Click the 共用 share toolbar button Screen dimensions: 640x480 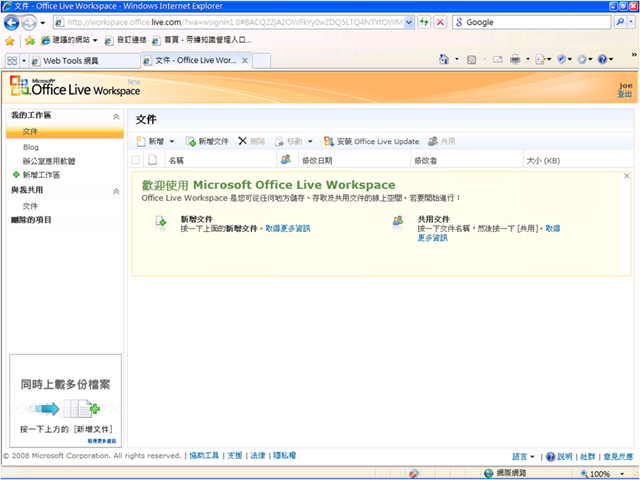442,141
